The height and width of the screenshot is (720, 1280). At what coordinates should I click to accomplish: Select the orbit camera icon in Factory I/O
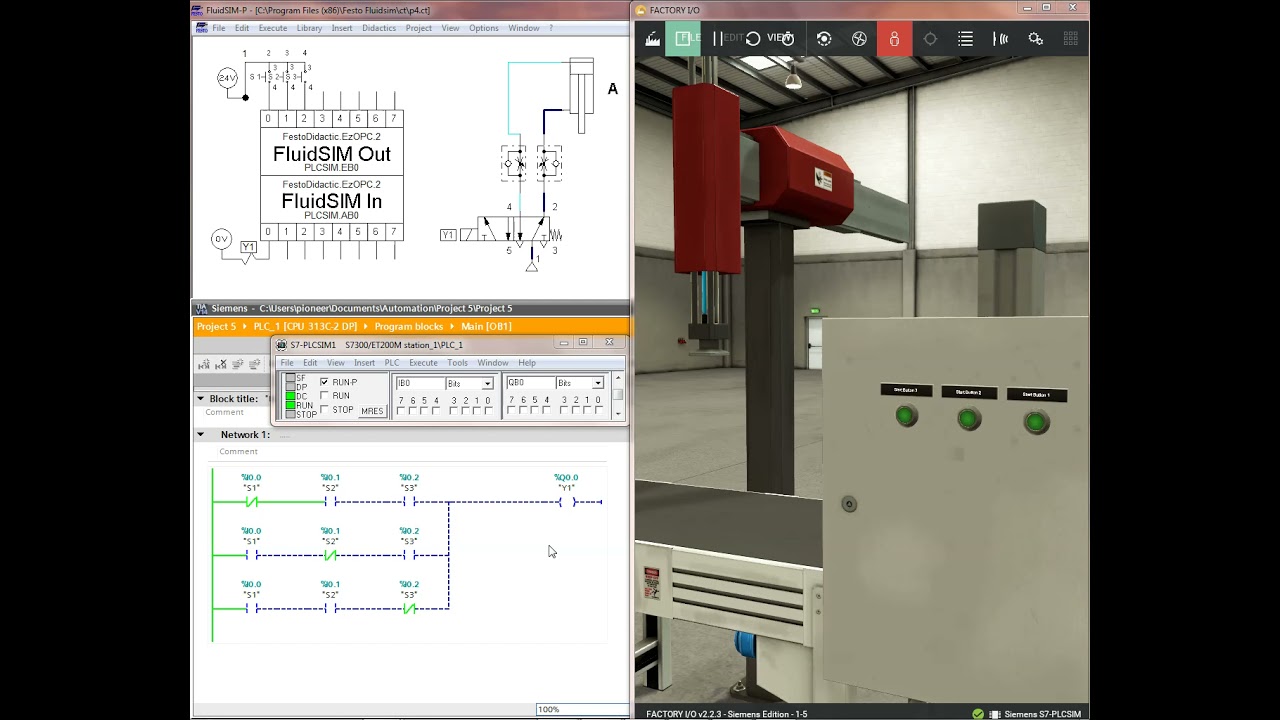click(x=824, y=39)
